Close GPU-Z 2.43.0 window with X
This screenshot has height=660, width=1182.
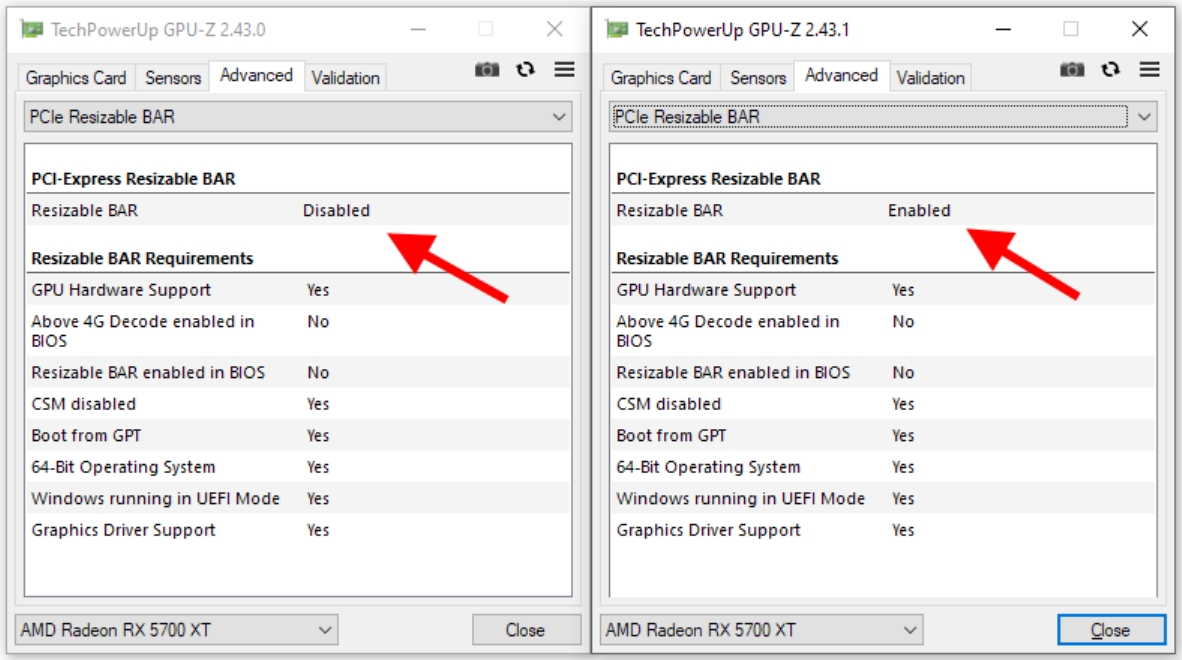coord(555,29)
